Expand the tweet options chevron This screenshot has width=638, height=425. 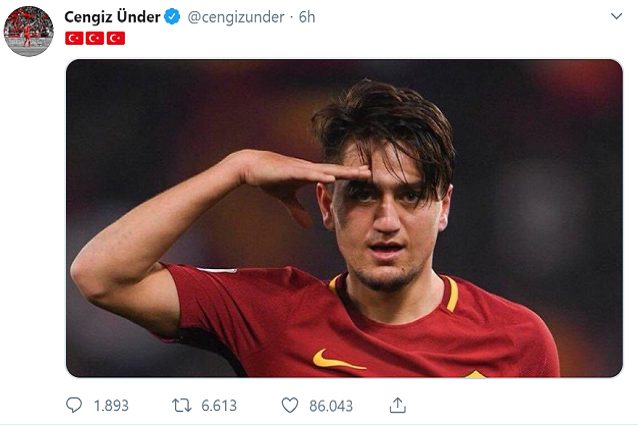tap(616, 17)
